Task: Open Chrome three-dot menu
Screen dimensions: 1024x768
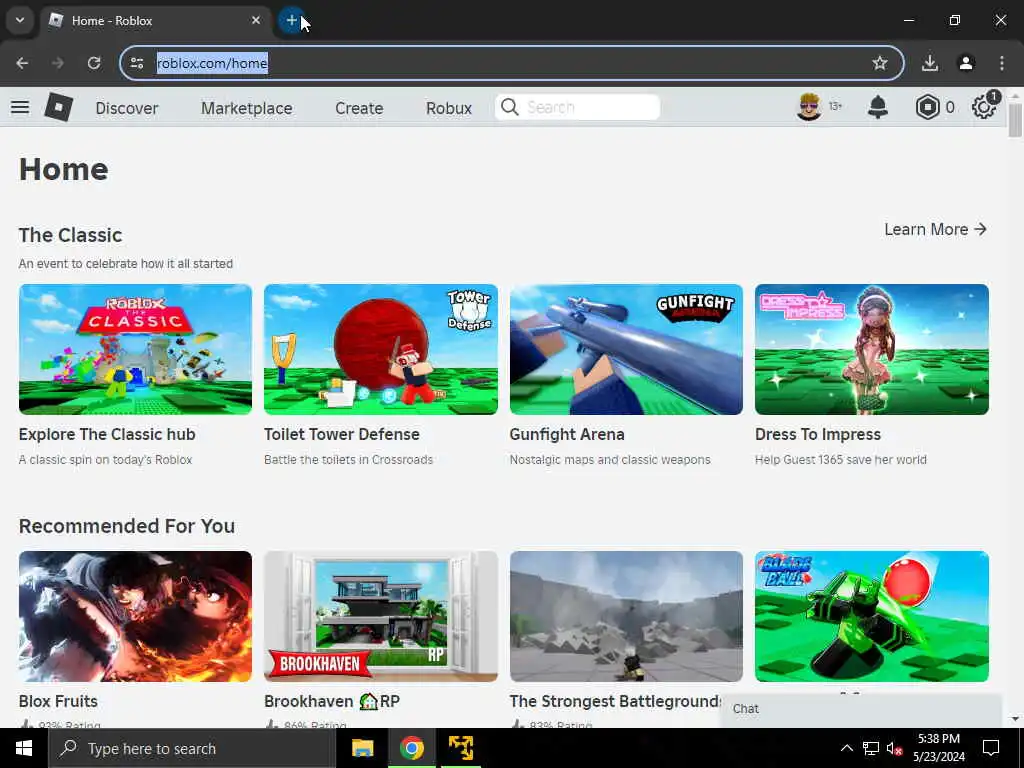Action: (x=1002, y=63)
